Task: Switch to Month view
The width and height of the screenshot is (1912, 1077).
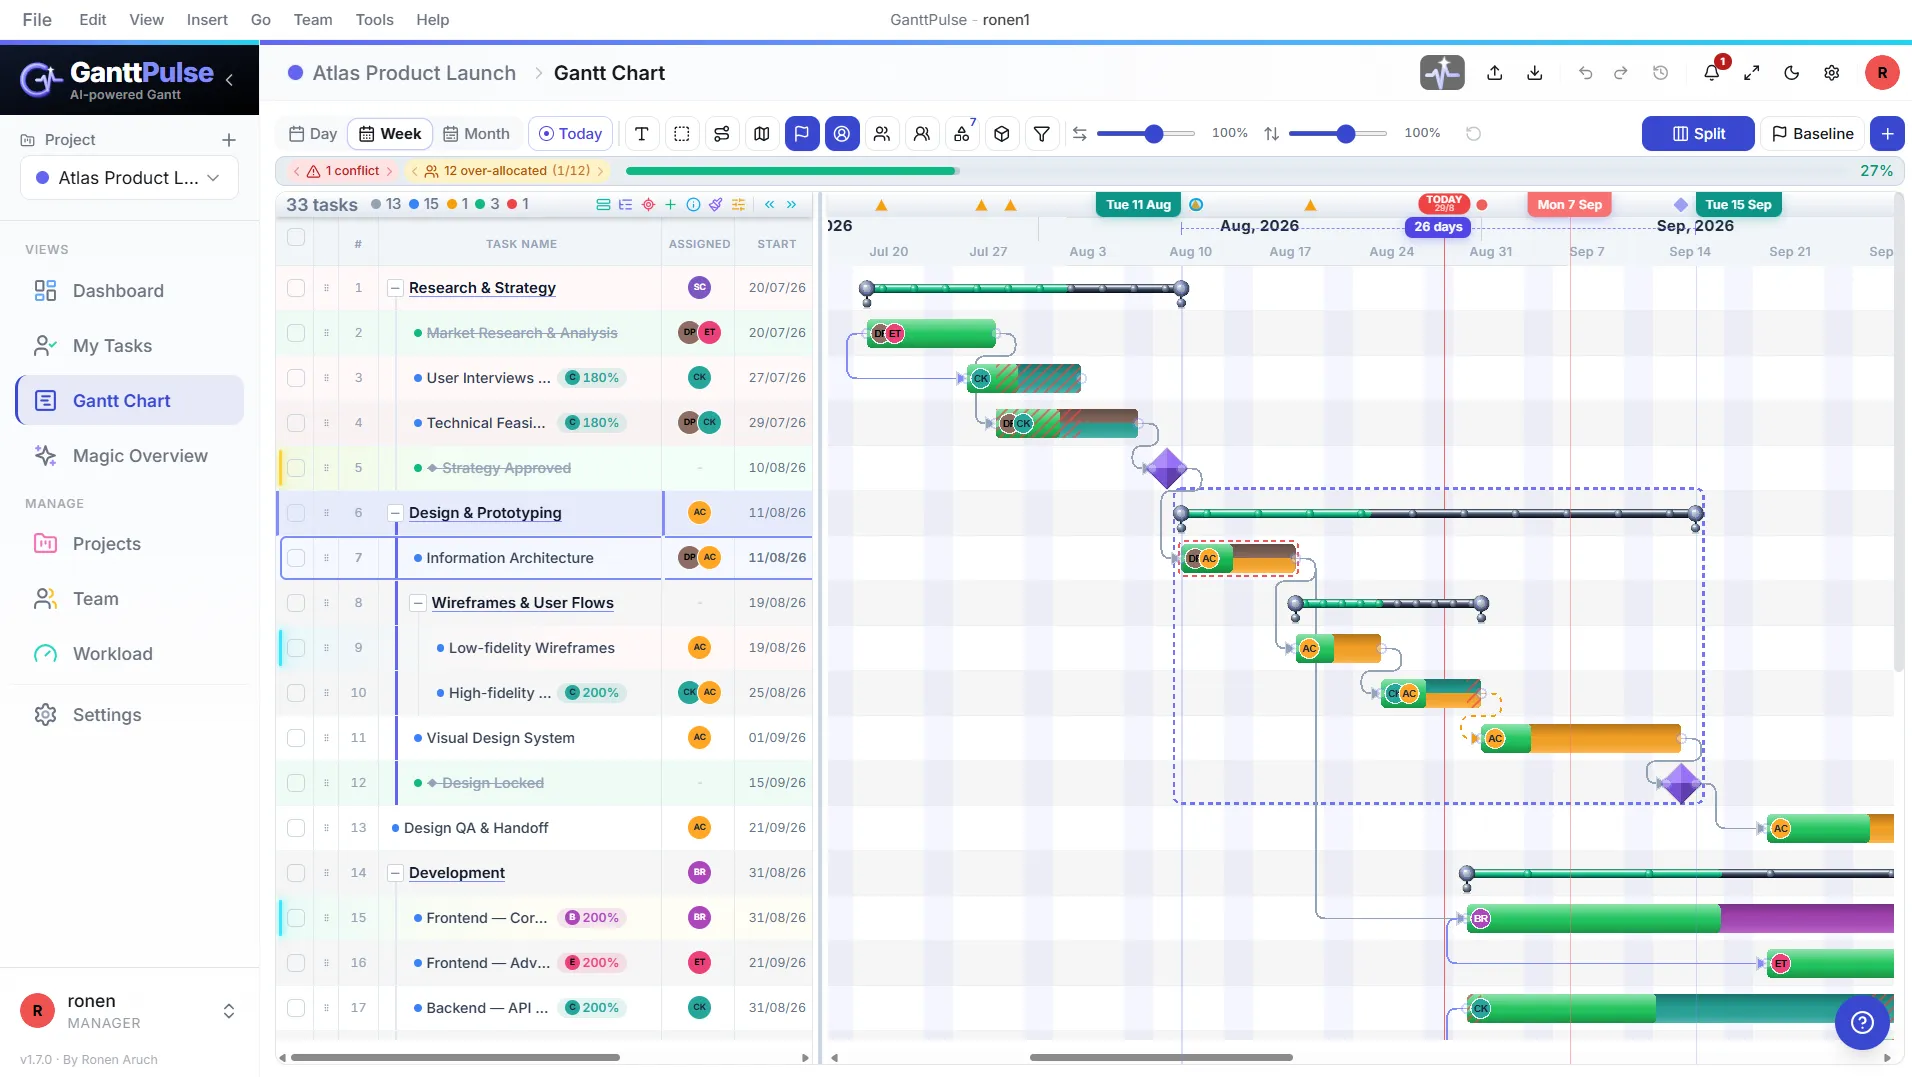Action: [x=476, y=134]
